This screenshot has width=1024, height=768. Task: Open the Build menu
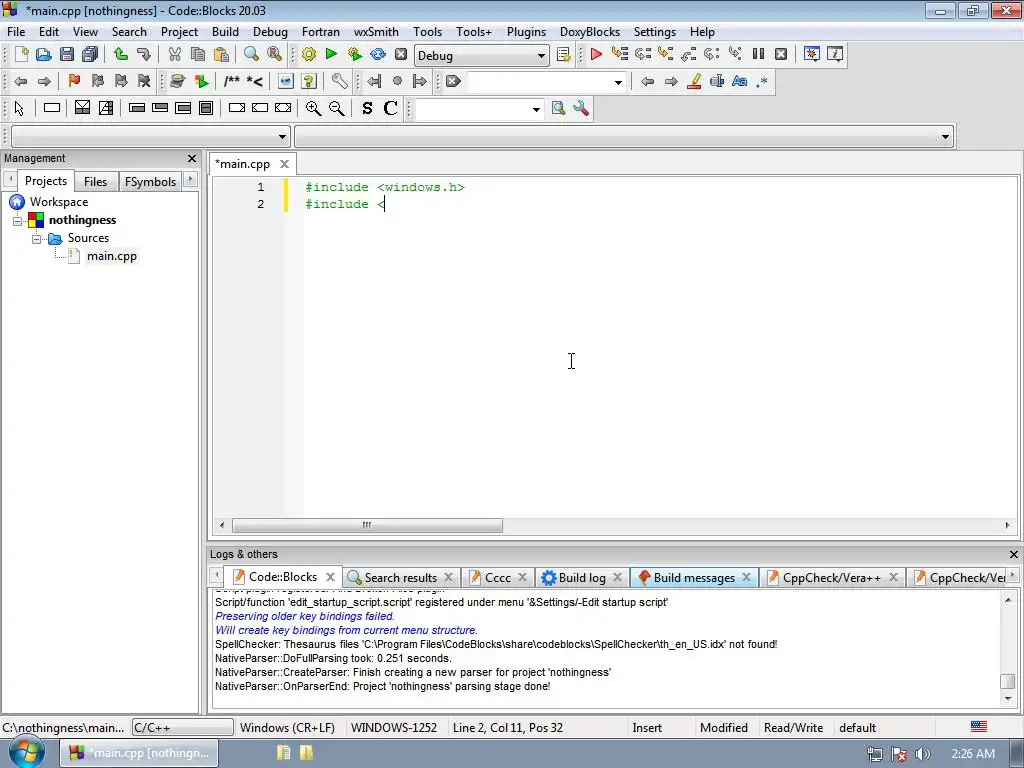point(225,32)
